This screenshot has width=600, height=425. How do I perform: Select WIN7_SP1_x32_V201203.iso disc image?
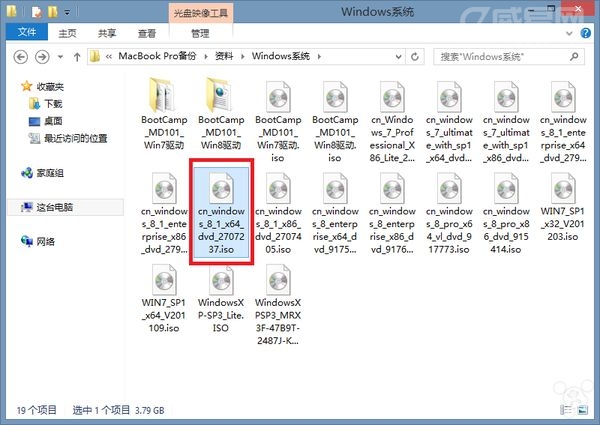(x=562, y=207)
